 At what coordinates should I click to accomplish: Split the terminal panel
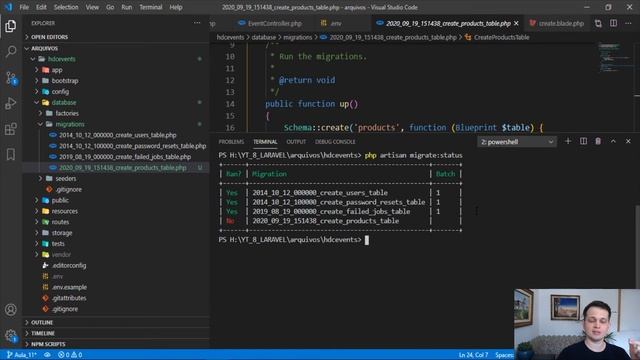[x=583, y=141]
